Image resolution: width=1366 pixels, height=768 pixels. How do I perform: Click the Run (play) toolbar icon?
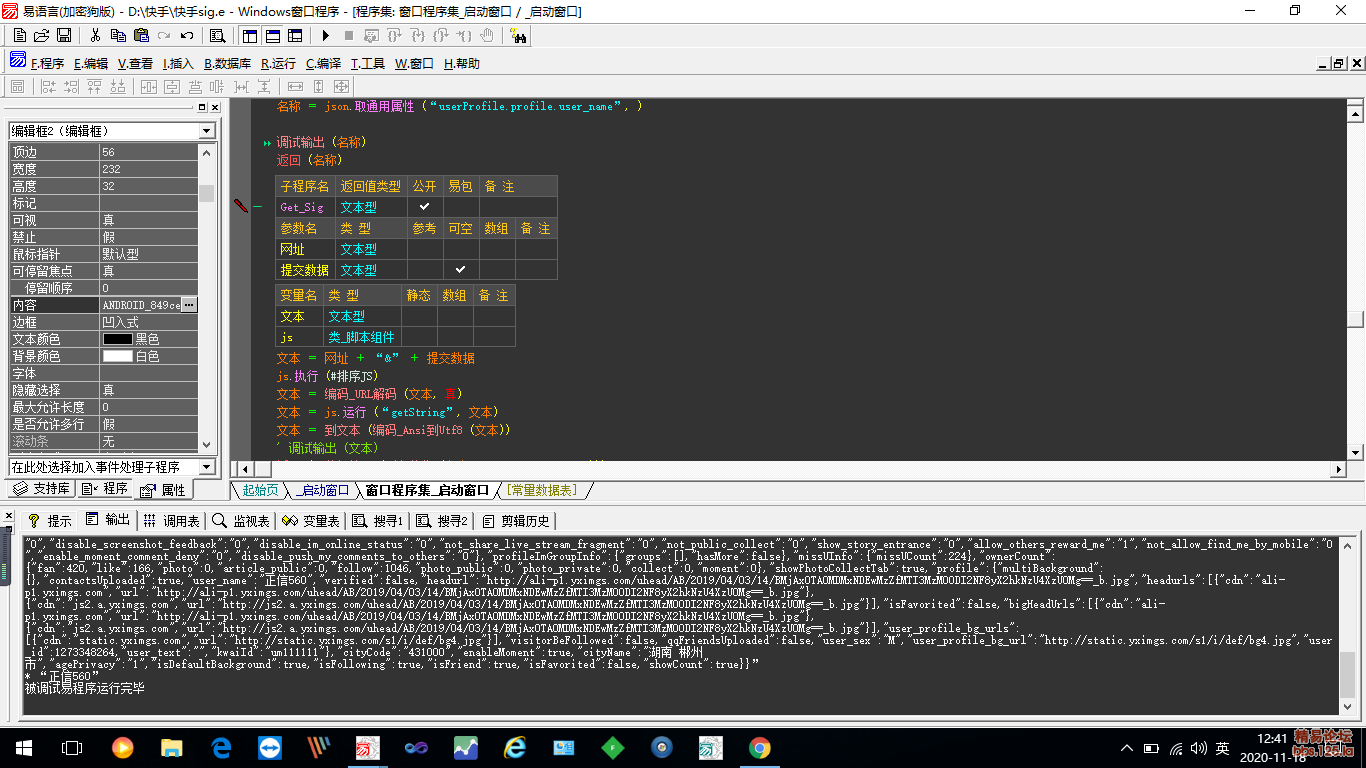[x=325, y=36]
